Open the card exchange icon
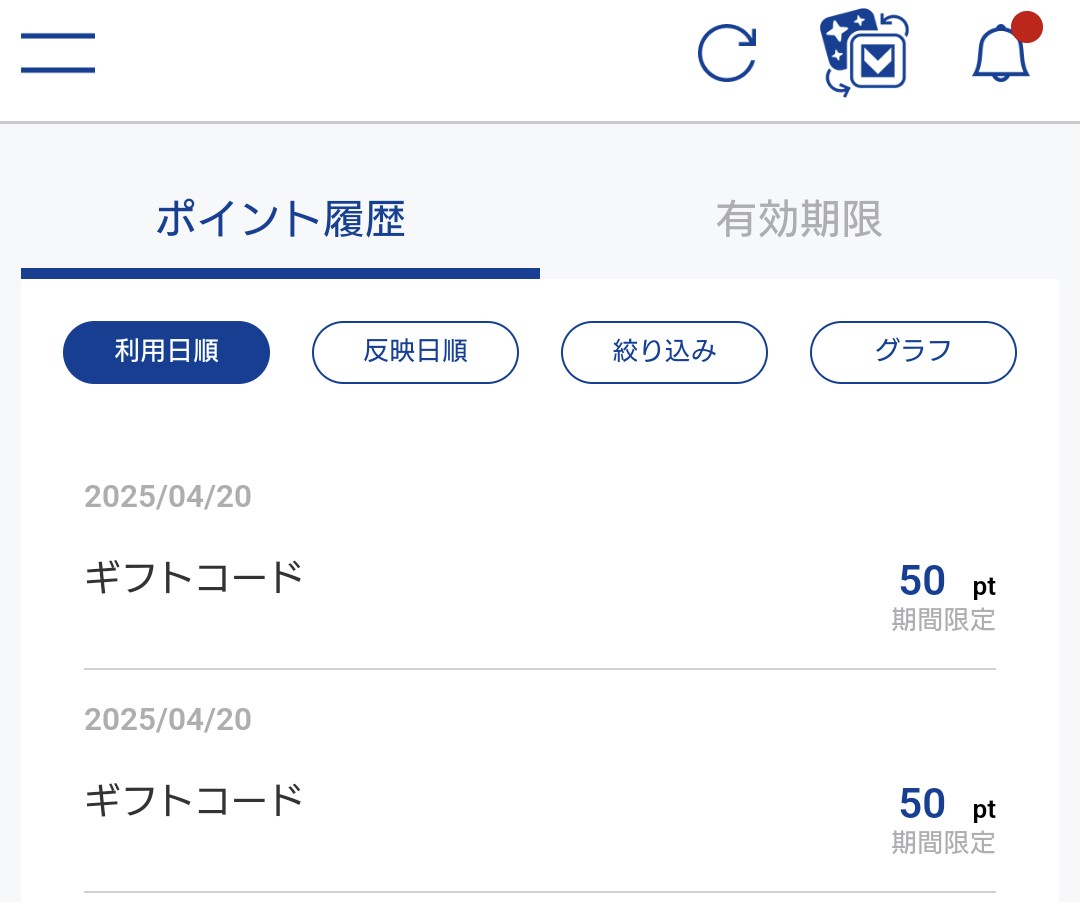 864,52
